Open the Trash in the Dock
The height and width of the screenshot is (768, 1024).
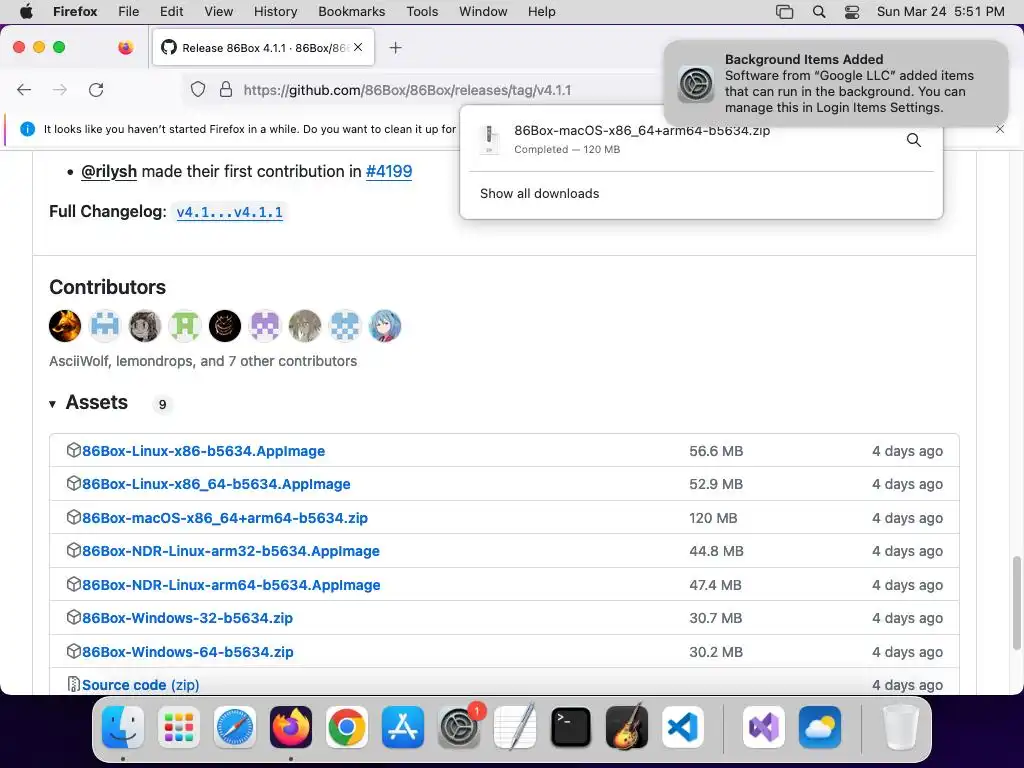point(900,727)
